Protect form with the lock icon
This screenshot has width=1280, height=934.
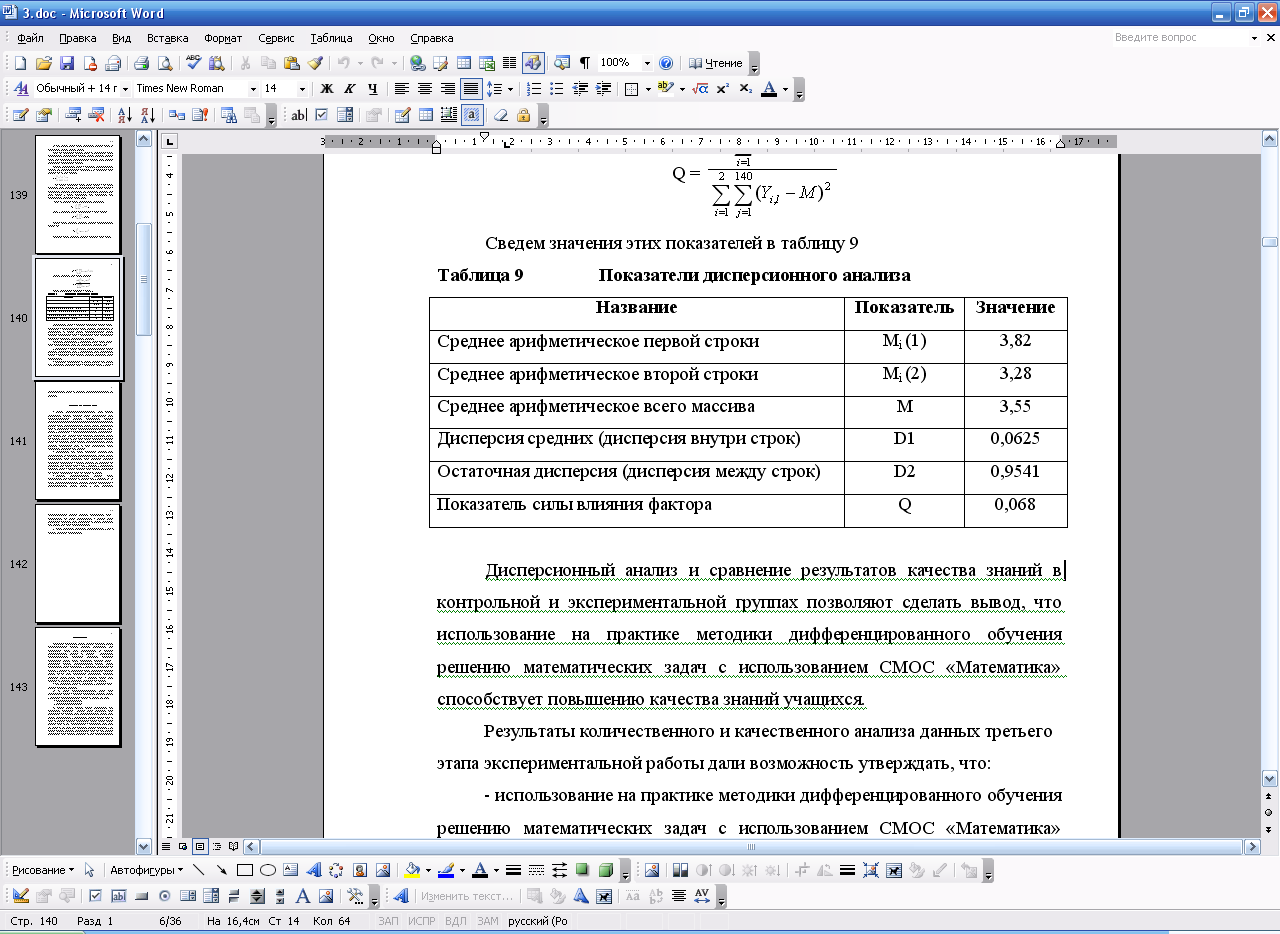[523, 114]
